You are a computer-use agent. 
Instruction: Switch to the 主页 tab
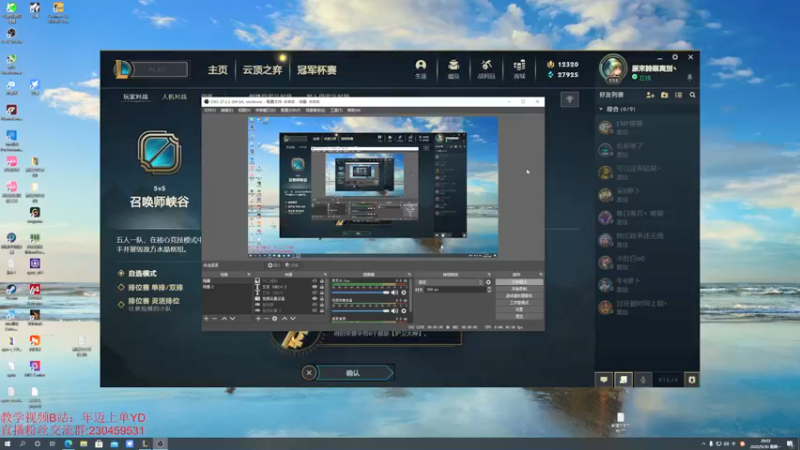pyautogui.click(x=218, y=70)
